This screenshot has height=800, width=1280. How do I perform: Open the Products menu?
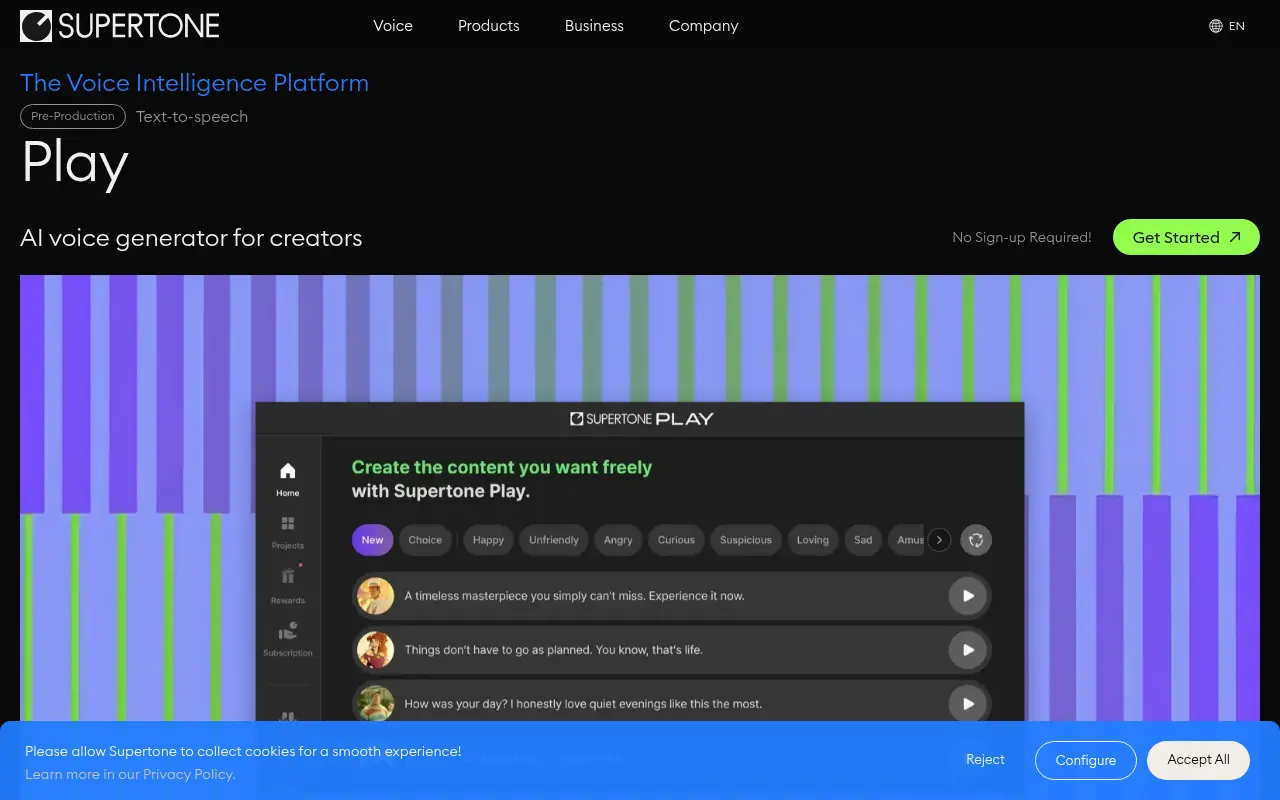(488, 26)
